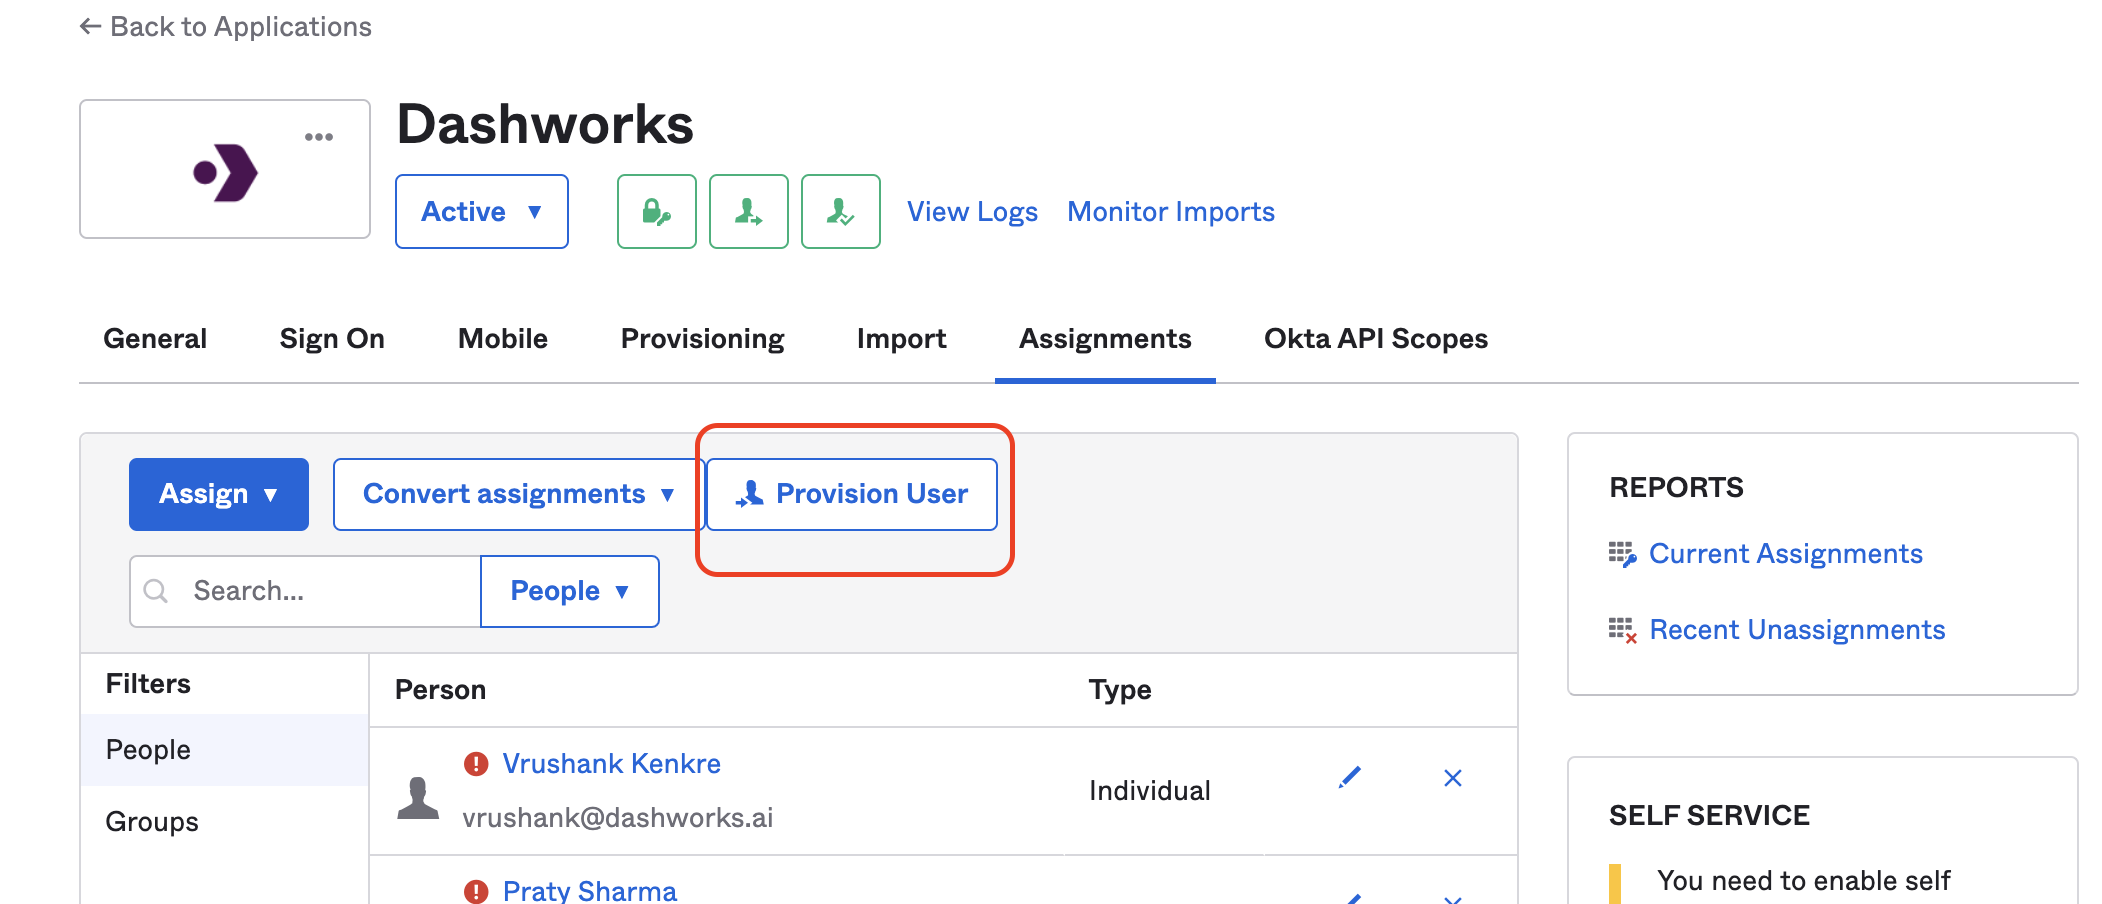Go back to Applications
Image resolution: width=2102 pixels, height=904 pixels.
[226, 27]
